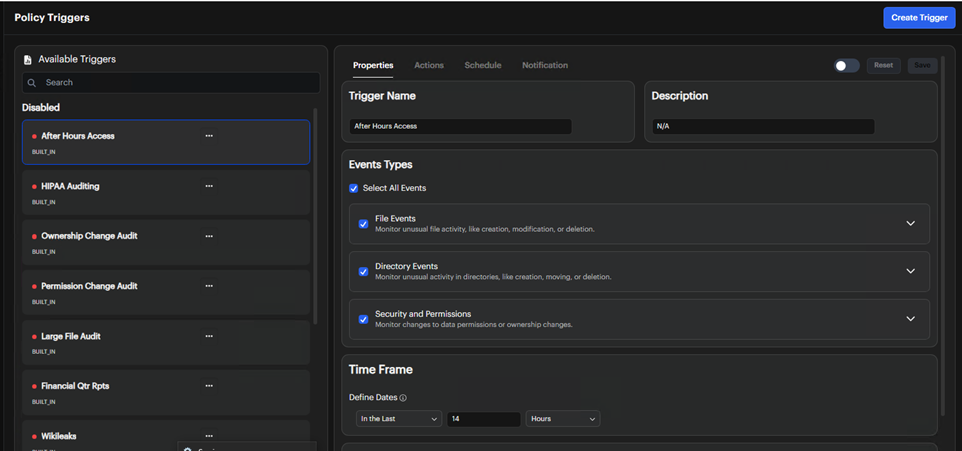The image size is (962, 451).
Task: Click the Create Trigger button
Action: pos(919,18)
